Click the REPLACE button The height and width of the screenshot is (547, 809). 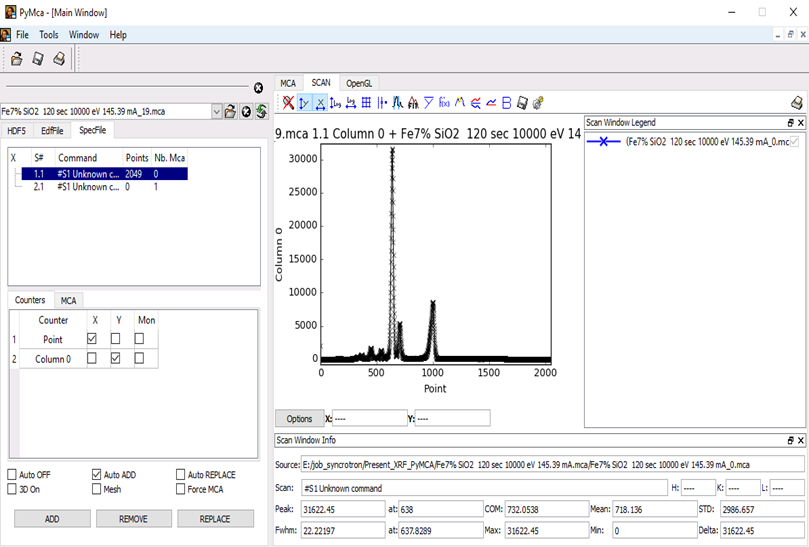click(x=215, y=519)
